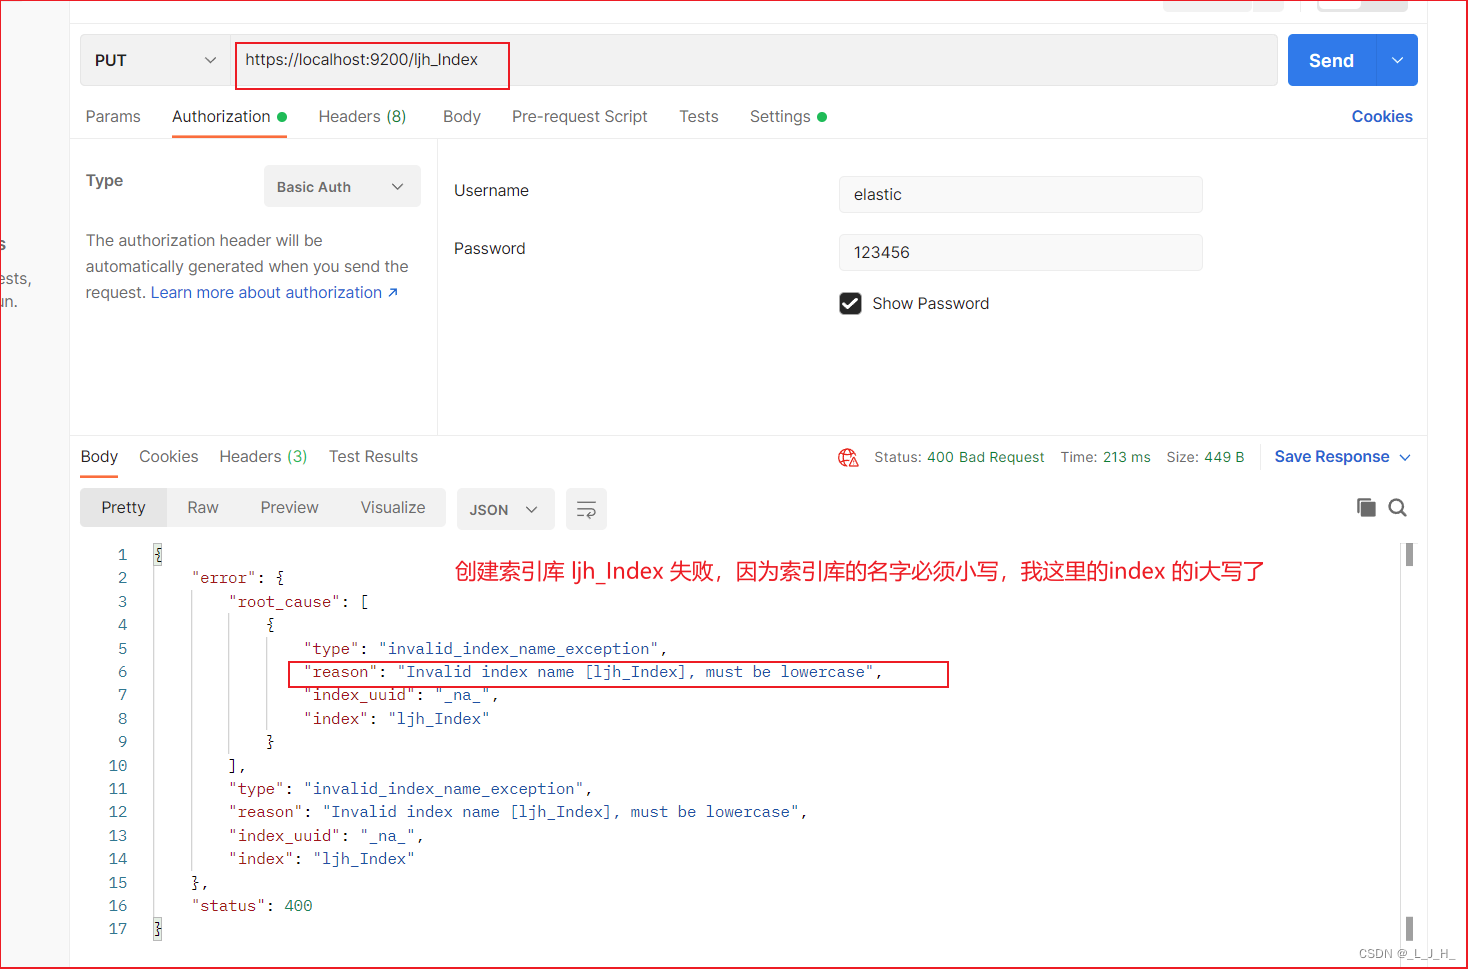Click the reason text on line 12
The image size is (1471, 969).
(518, 812)
